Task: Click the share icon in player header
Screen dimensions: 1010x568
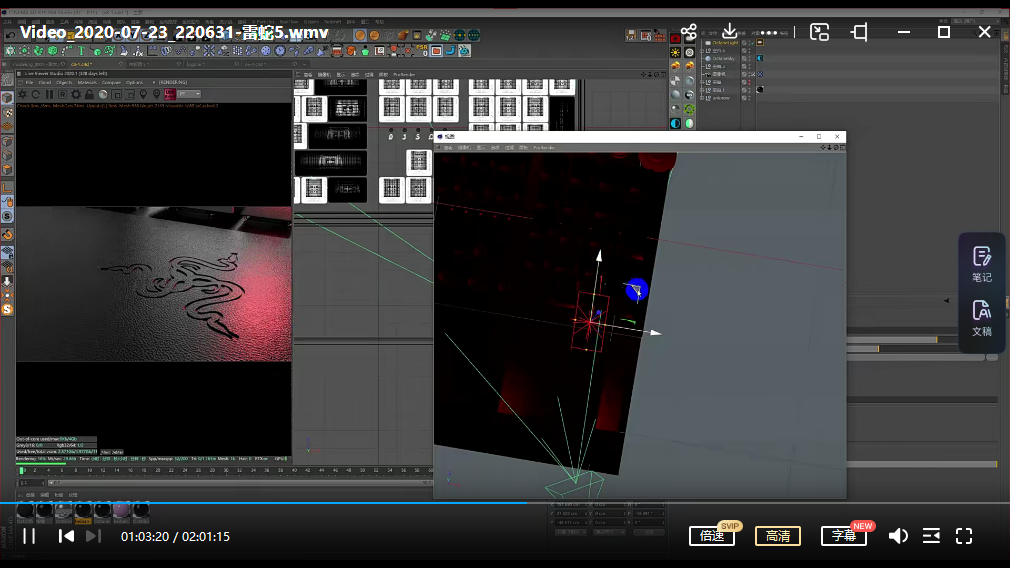Action: click(689, 32)
